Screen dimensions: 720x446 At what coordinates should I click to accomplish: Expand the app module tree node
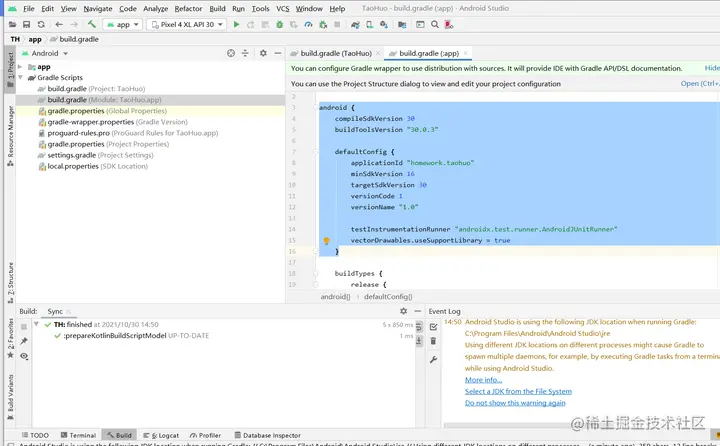point(20,67)
